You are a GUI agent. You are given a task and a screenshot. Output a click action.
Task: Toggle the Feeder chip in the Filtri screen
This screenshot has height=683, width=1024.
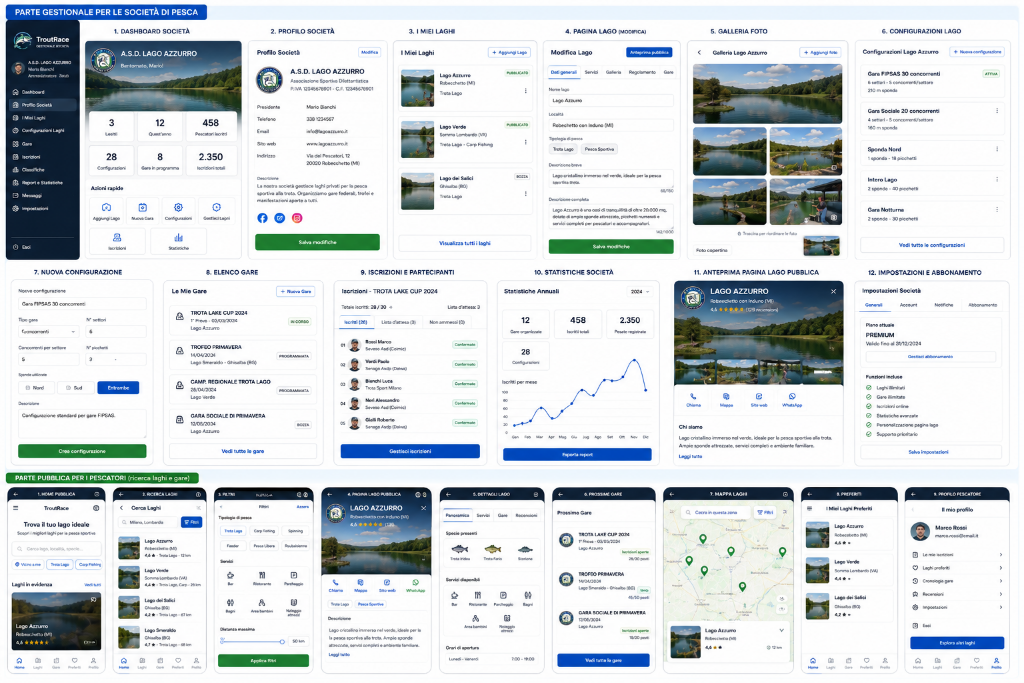[x=232, y=546]
